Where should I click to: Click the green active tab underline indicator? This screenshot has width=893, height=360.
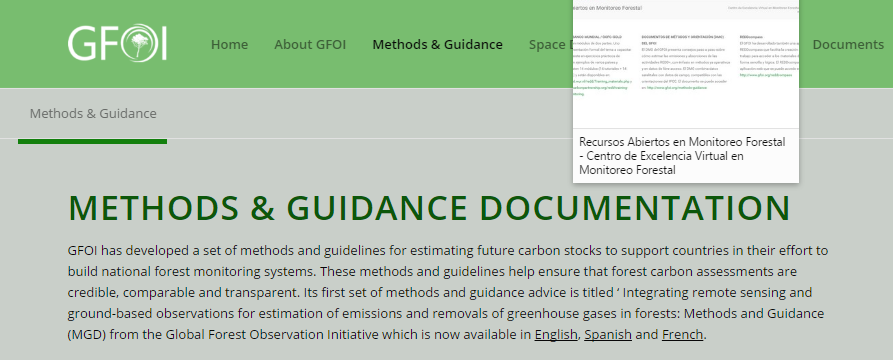(x=92, y=141)
